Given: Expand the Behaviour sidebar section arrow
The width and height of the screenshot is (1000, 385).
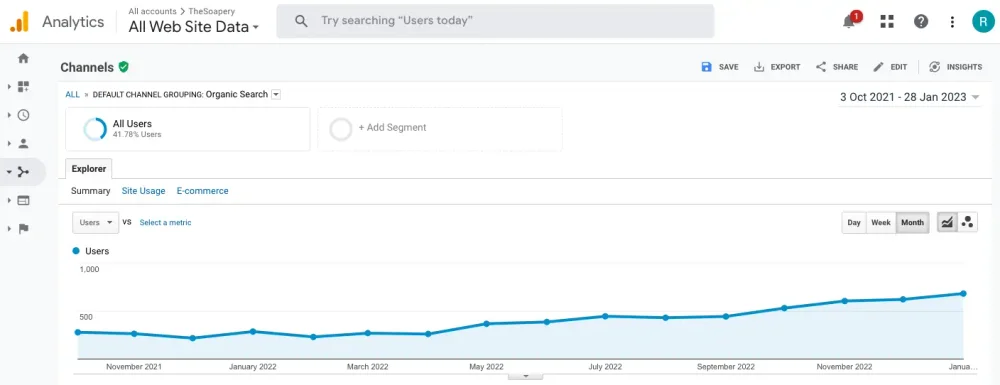Looking at the screenshot, I should pyautogui.click(x=9, y=200).
